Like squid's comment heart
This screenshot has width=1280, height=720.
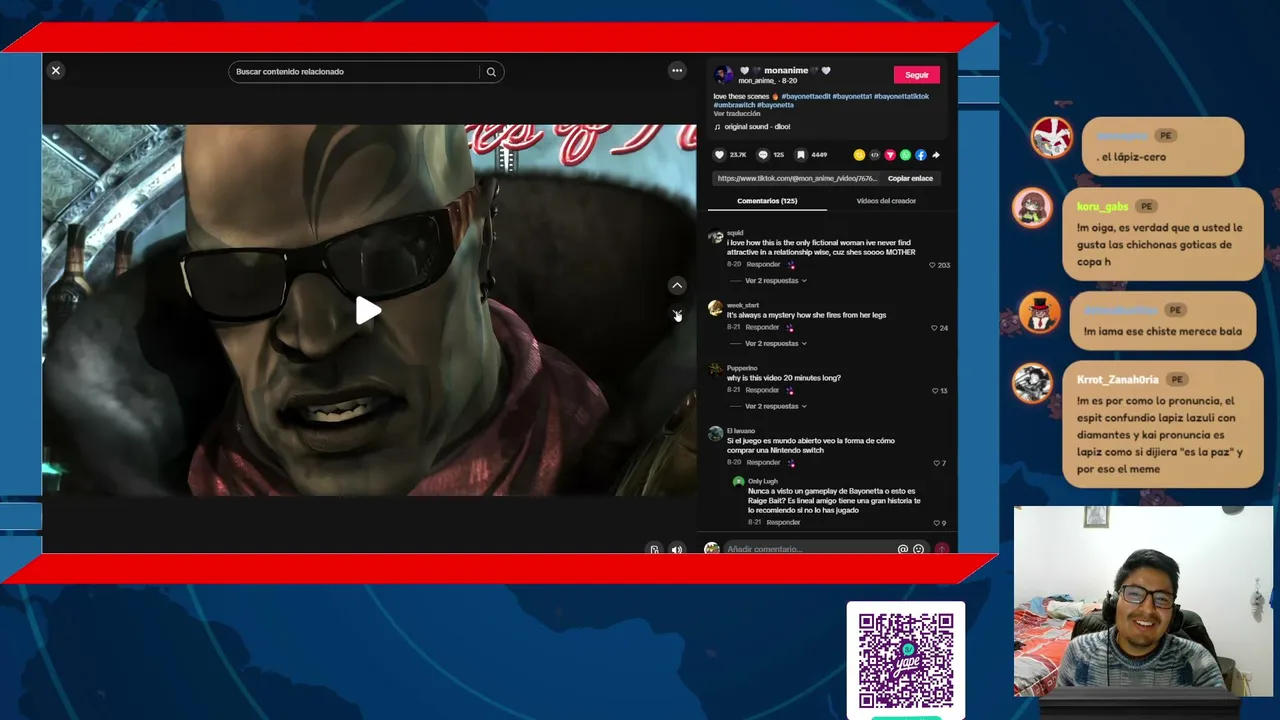pos(933,265)
